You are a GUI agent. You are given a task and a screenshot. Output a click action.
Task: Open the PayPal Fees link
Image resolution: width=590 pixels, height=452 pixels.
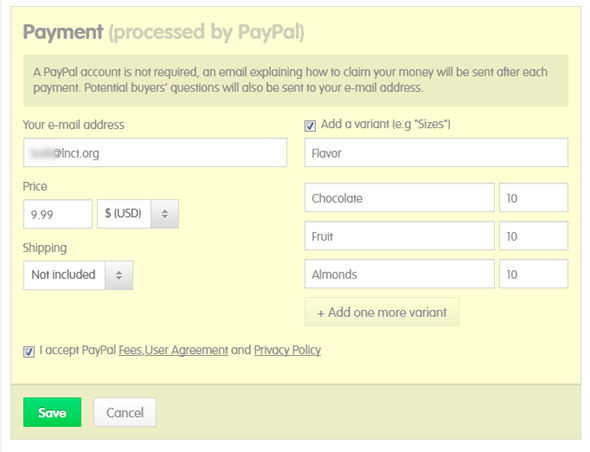click(131, 350)
